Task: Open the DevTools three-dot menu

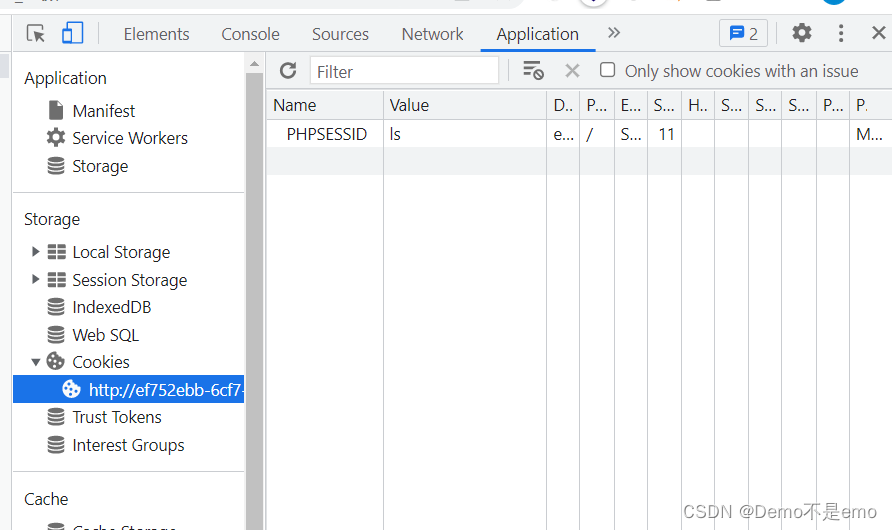Action: click(x=841, y=33)
